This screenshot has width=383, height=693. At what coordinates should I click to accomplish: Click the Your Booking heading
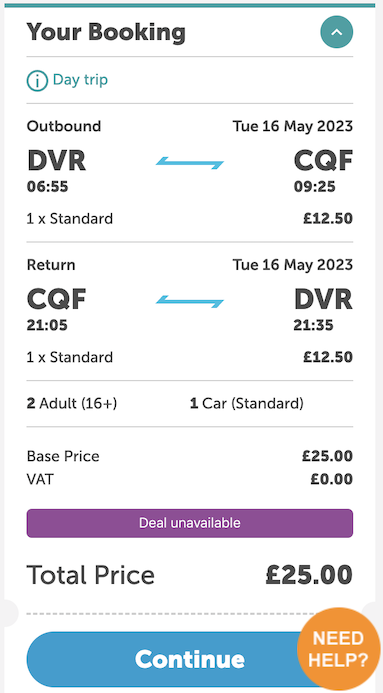[x=106, y=32]
